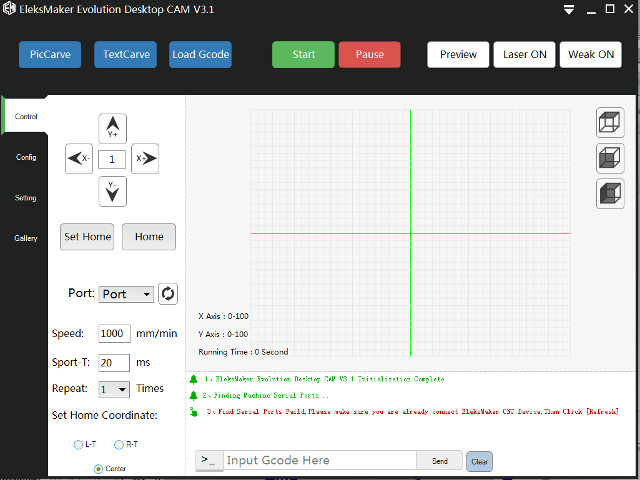The image size is (640, 480).
Task: Click the red serial ports failed message
Action: pos(412,411)
